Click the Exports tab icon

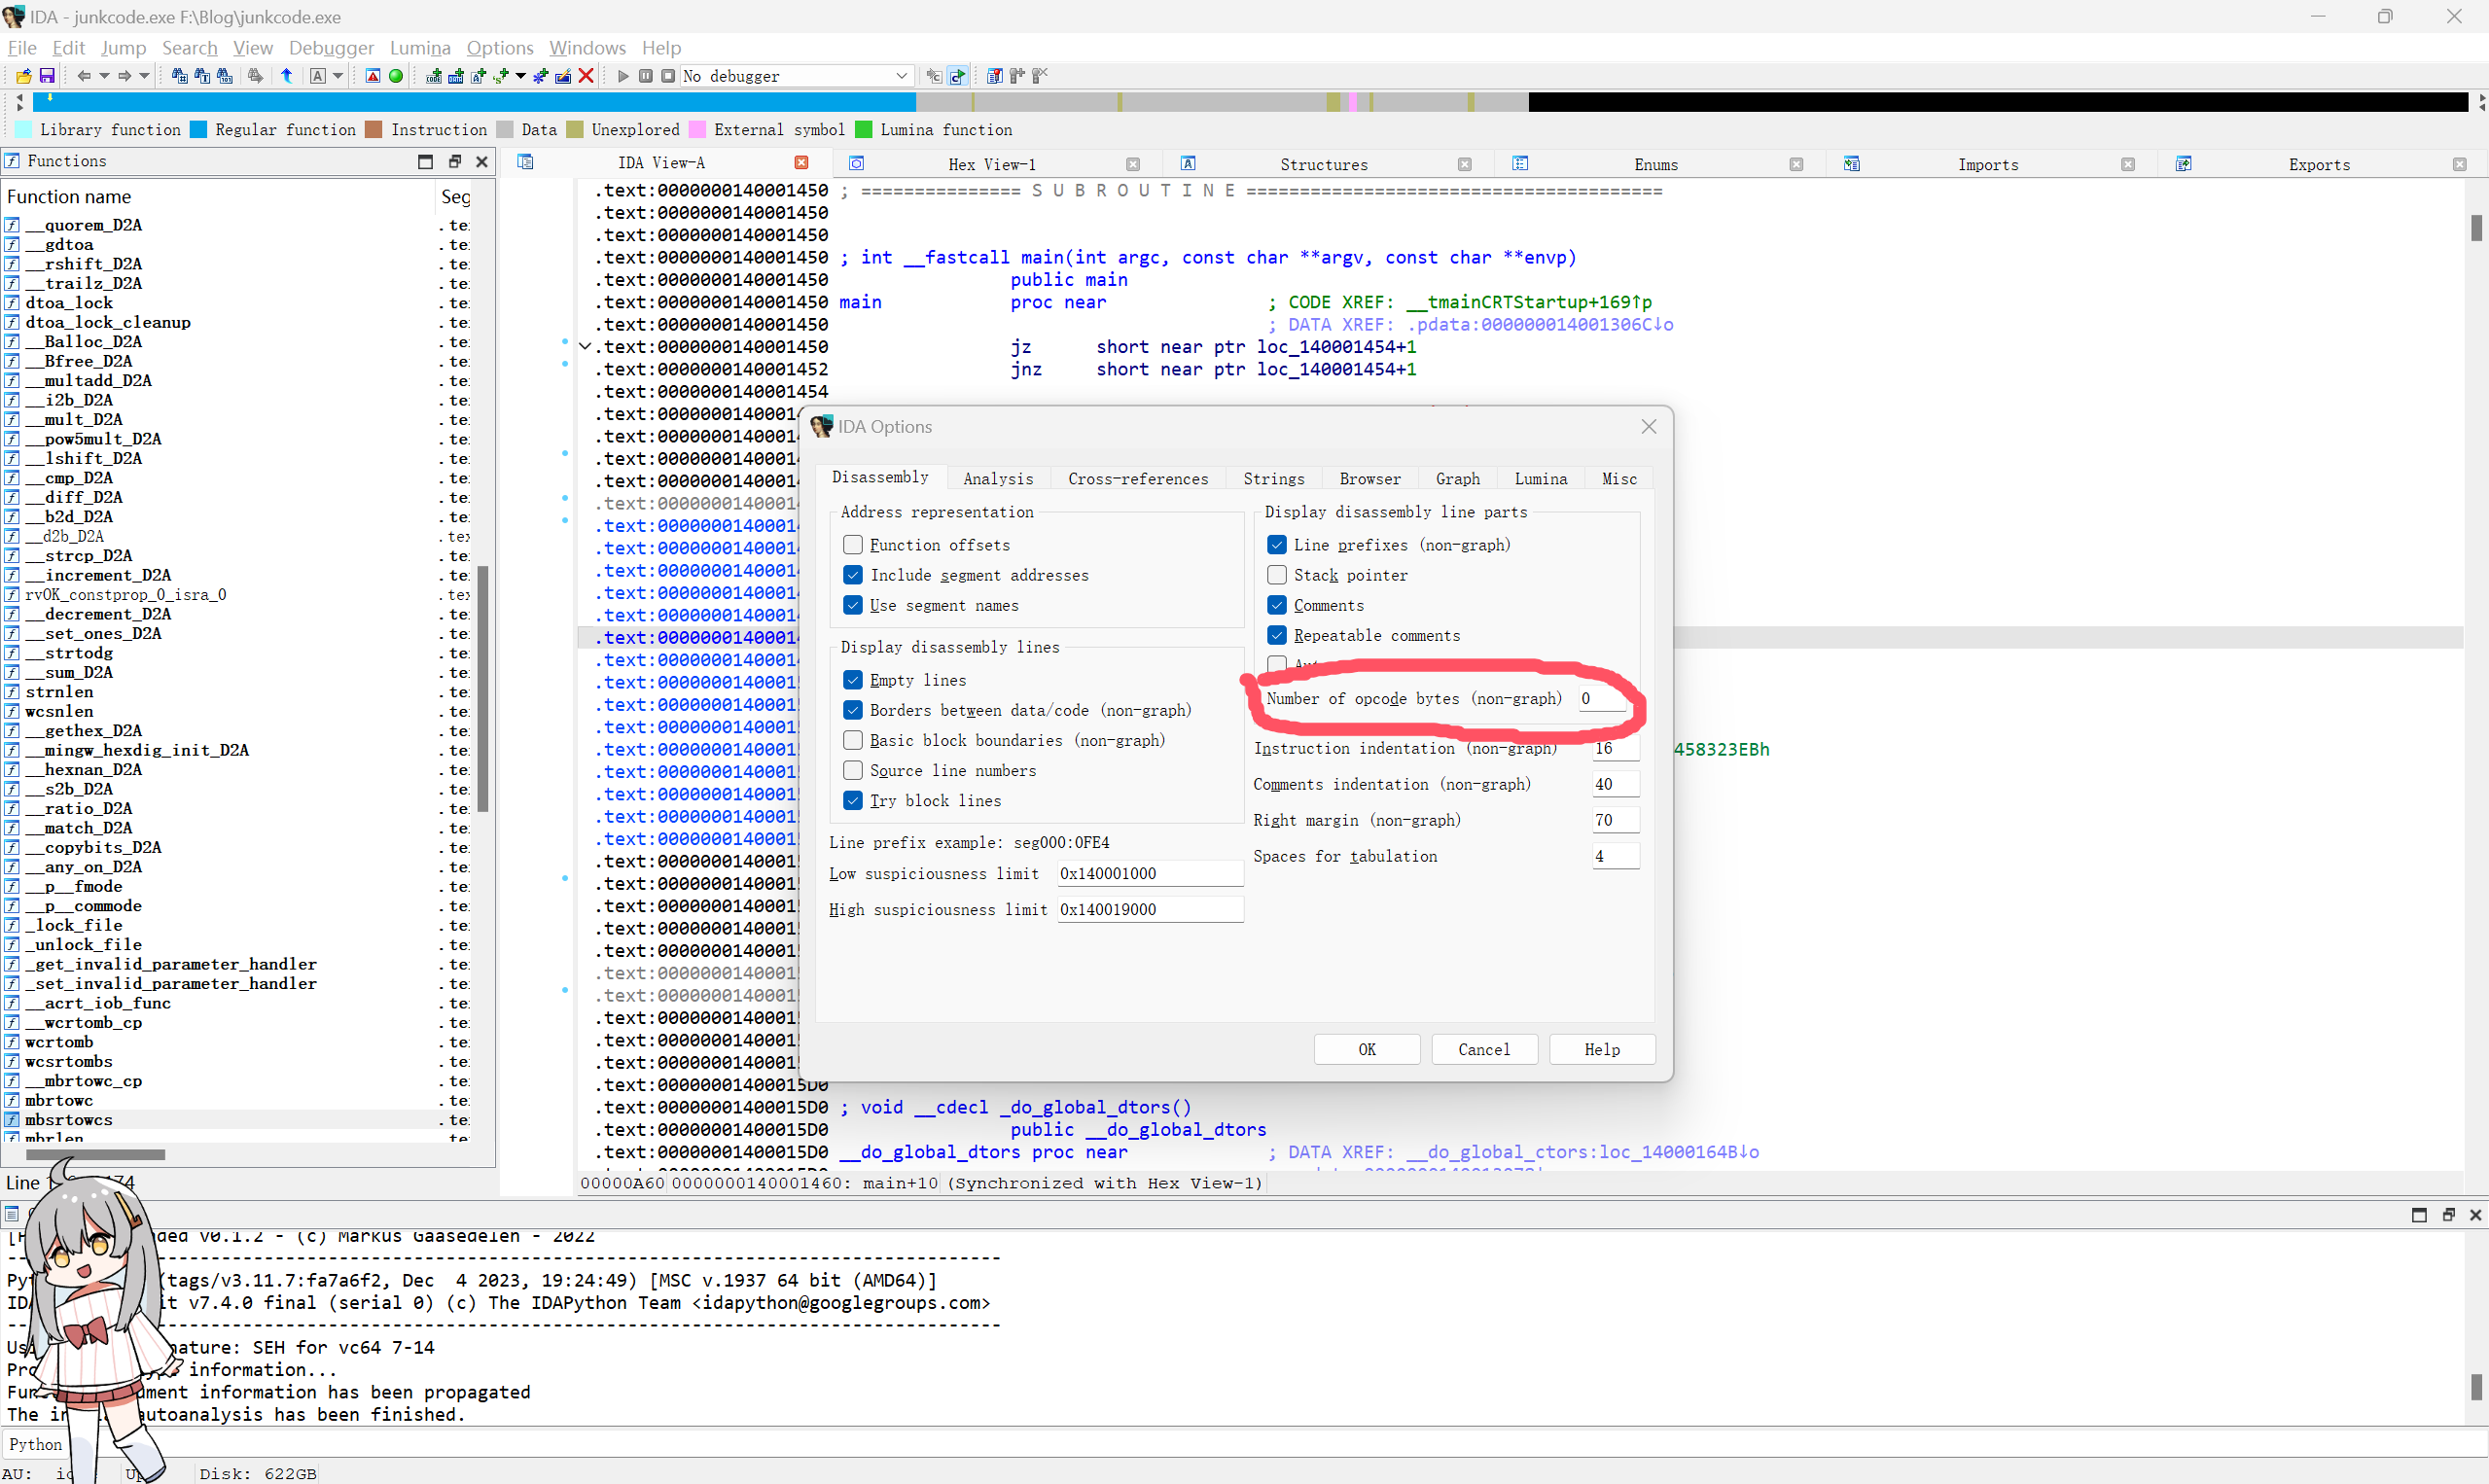tap(2184, 164)
